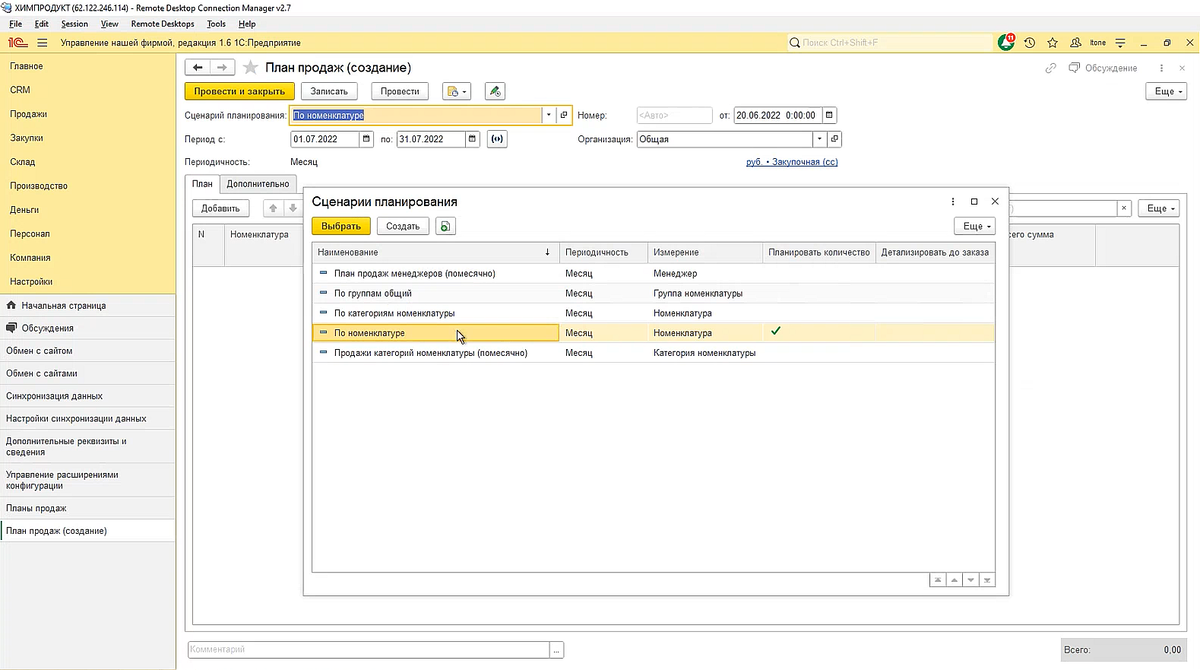
Task: Open calendar picker for document date
Action: coord(829,115)
